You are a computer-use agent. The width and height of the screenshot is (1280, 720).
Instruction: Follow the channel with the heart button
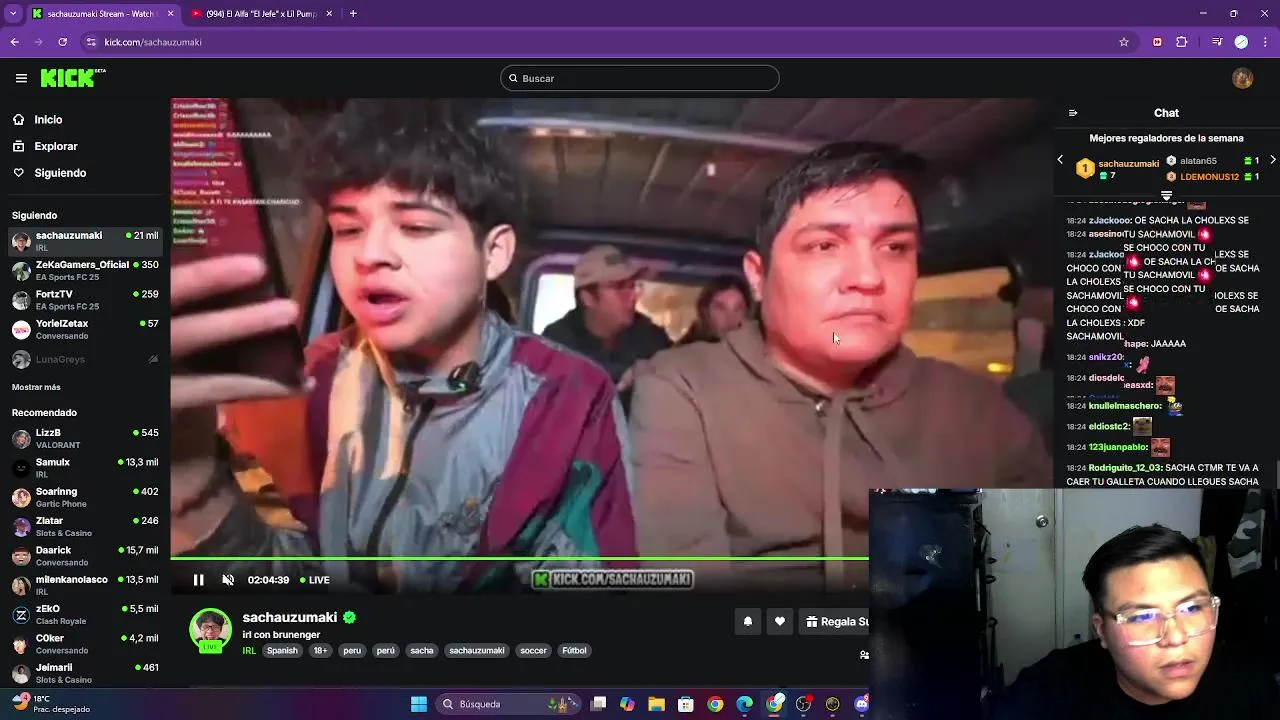[x=780, y=621]
